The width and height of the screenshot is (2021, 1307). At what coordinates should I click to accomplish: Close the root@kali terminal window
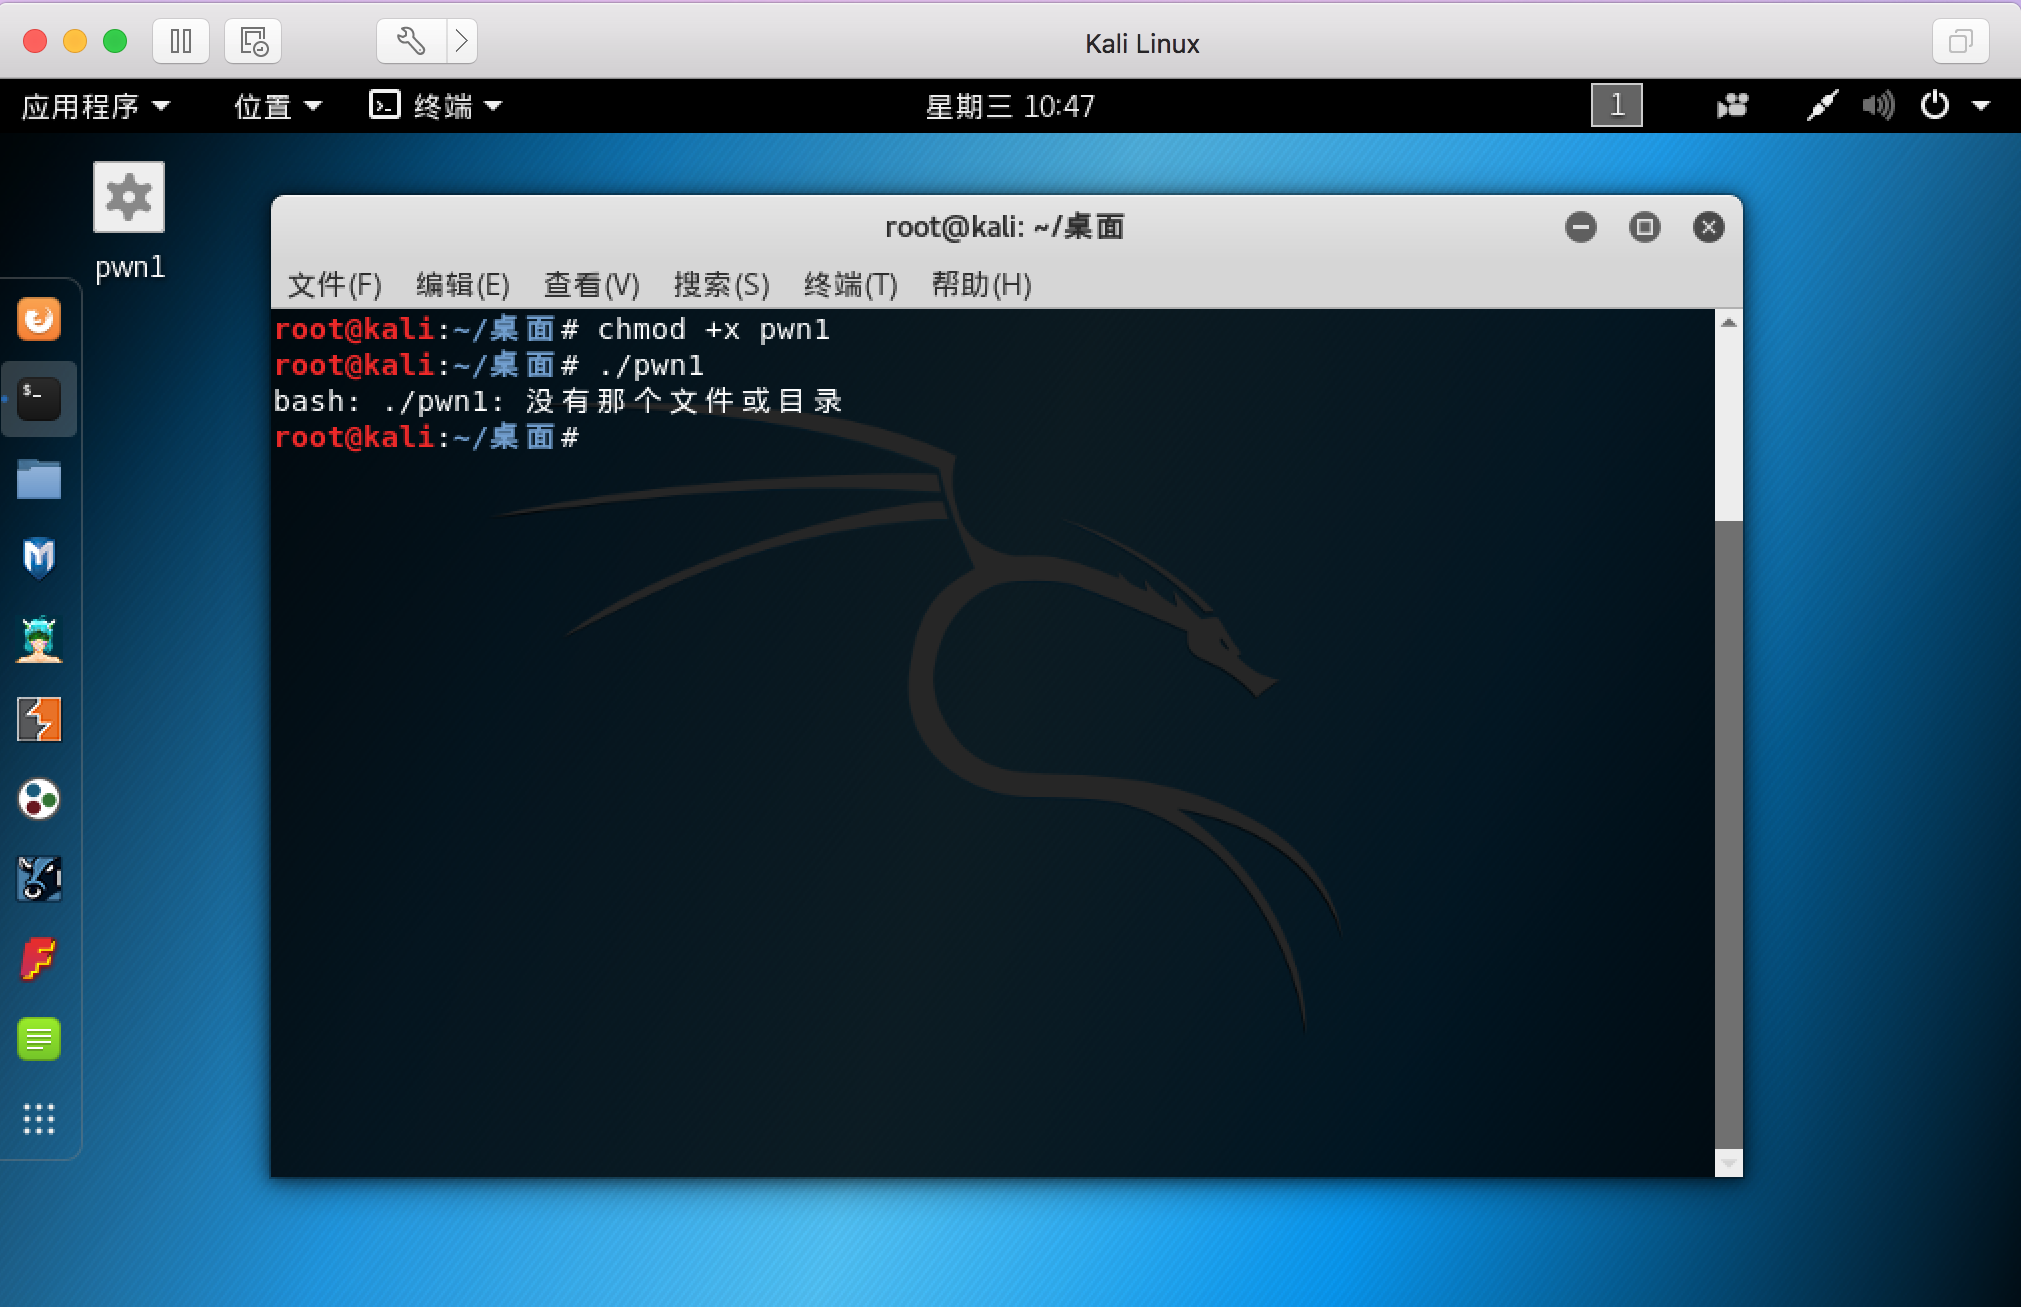tap(1709, 227)
